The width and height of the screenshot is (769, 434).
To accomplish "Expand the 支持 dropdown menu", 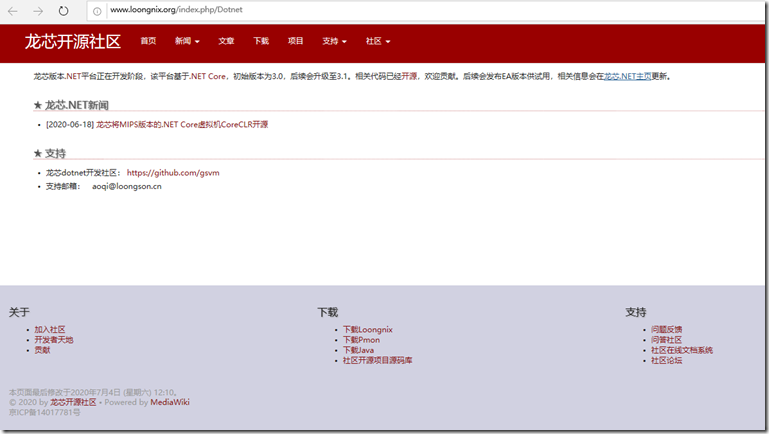I will tap(334, 41).
